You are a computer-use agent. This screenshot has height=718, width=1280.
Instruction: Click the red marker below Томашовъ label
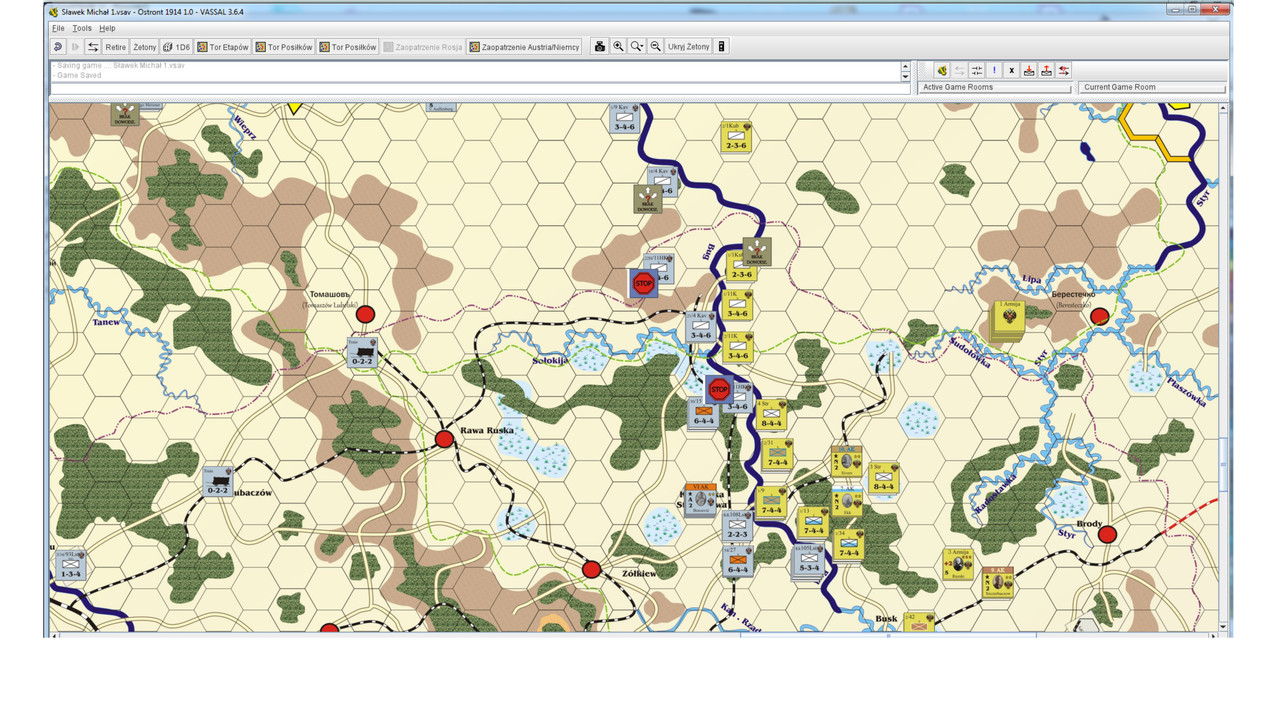[366, 314]
